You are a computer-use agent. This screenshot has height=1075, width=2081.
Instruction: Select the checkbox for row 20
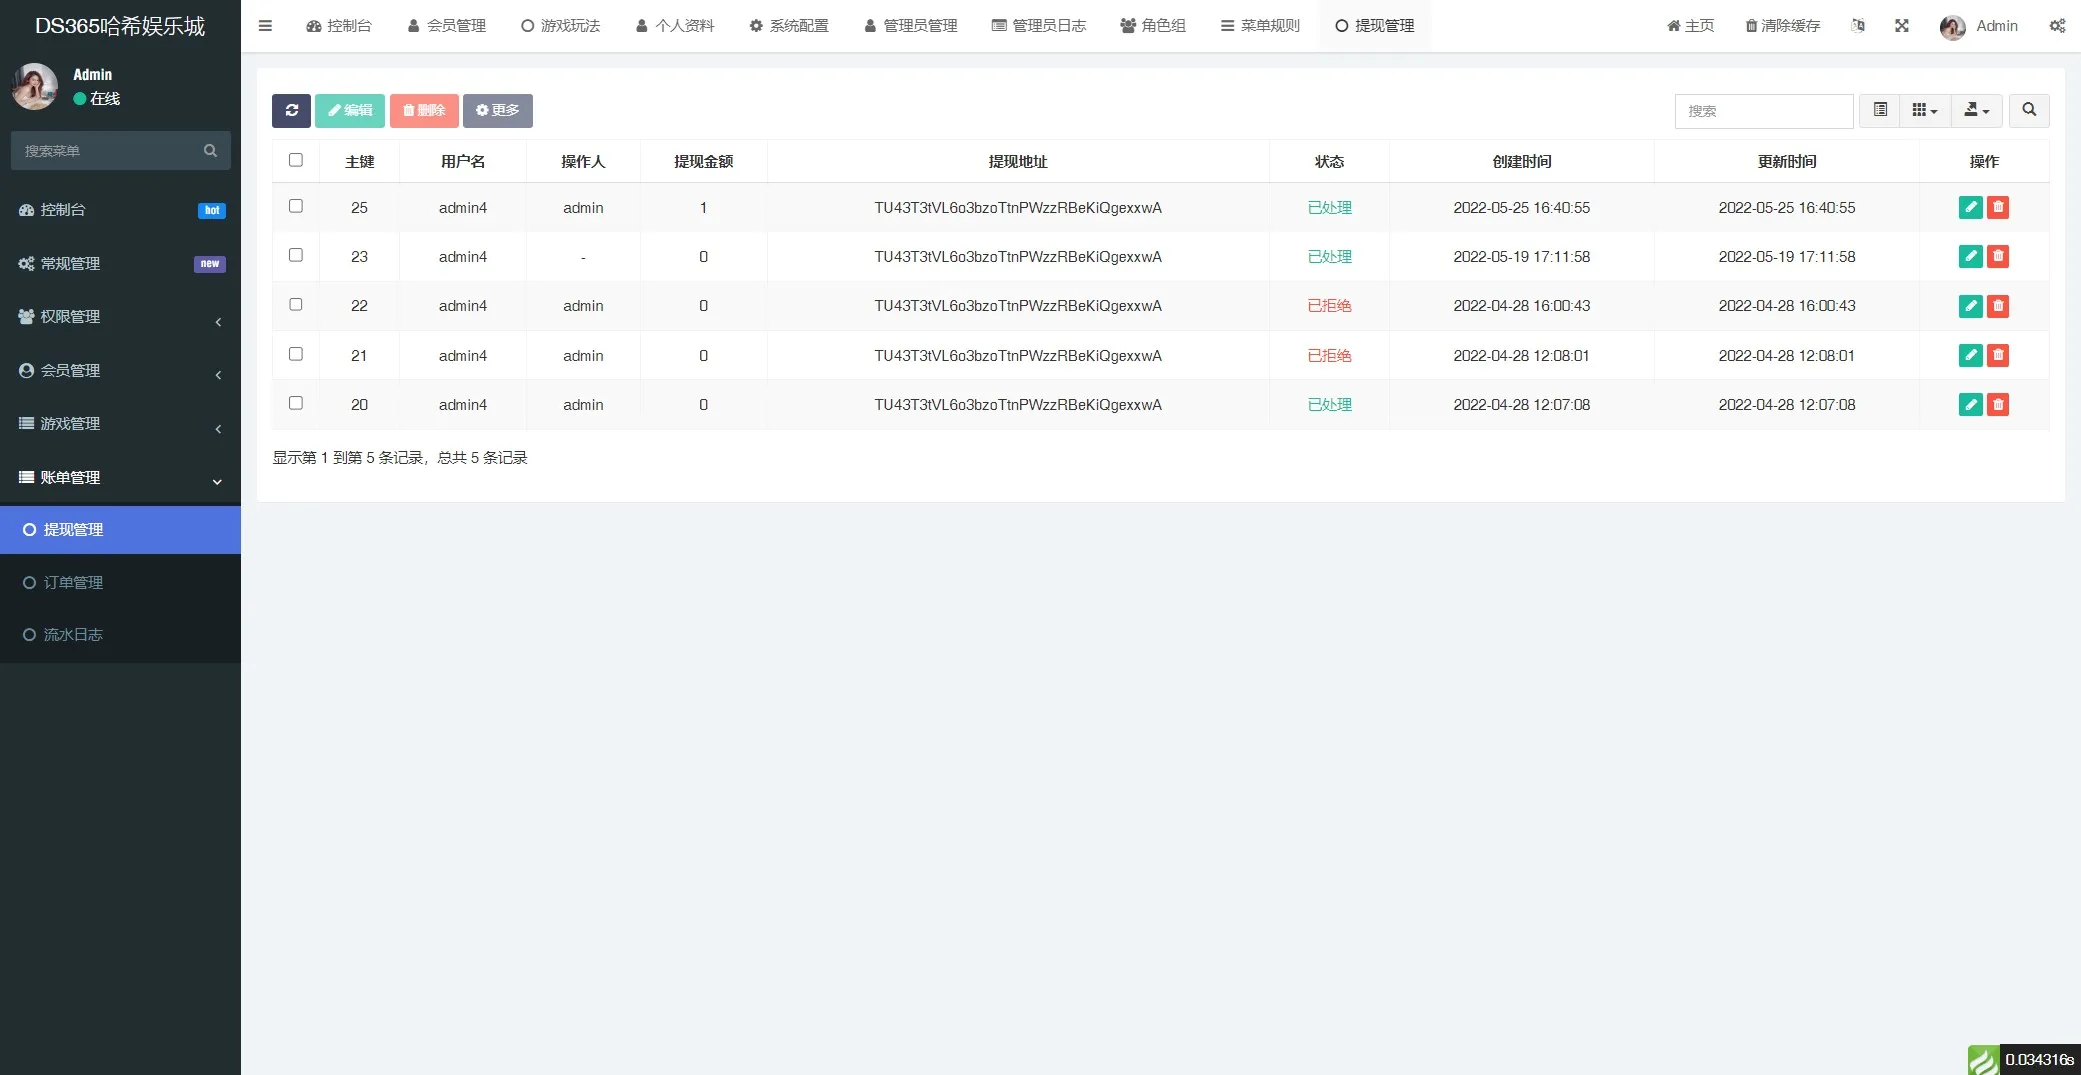click(296, 403)
